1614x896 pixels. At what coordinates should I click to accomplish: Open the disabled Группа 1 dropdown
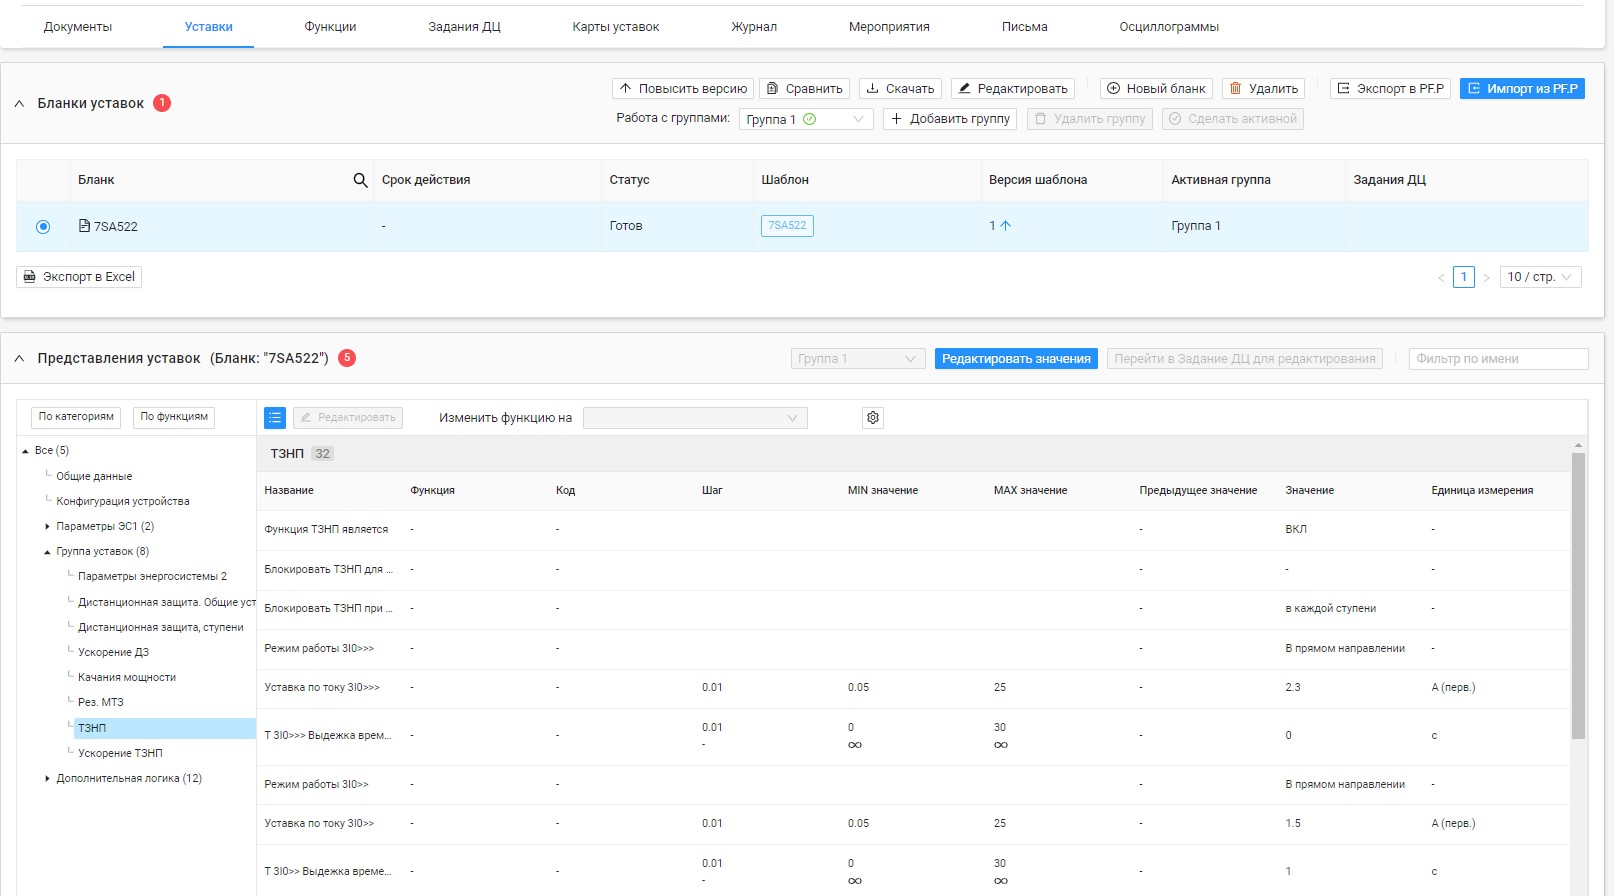[x=858, y=359]
